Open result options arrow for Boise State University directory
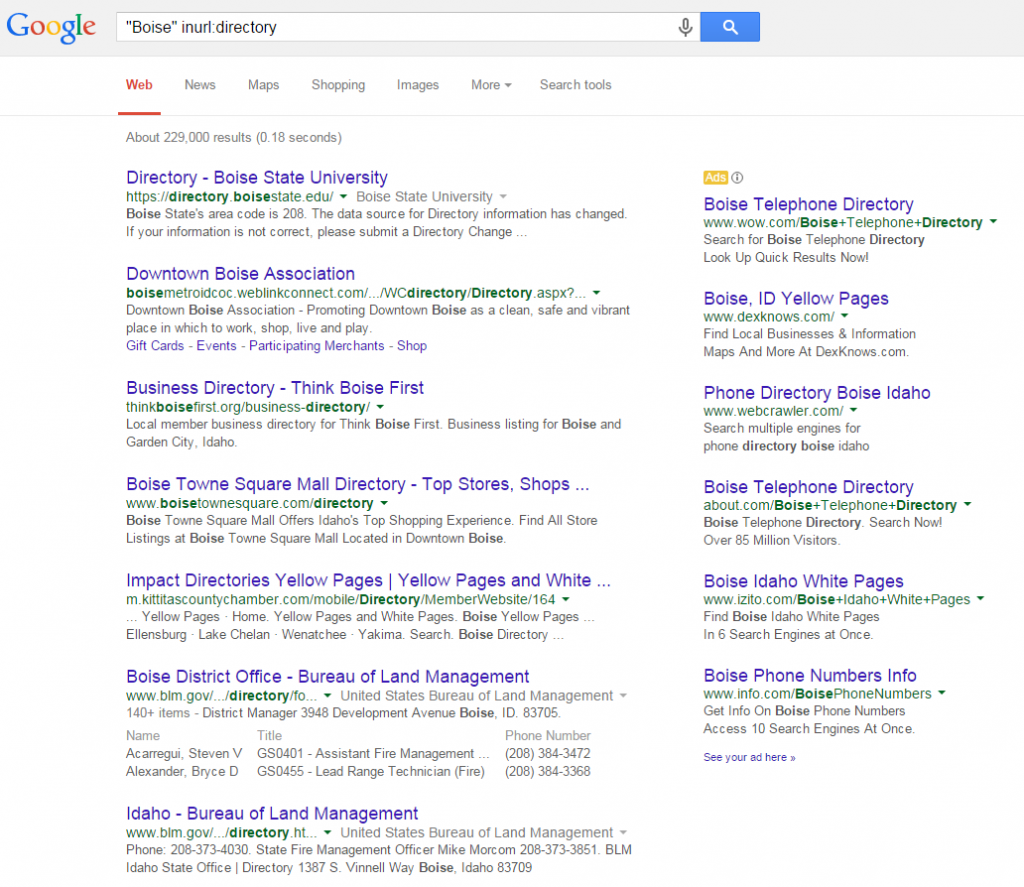This screenshot has width=1024, height=887. point(343,197)
